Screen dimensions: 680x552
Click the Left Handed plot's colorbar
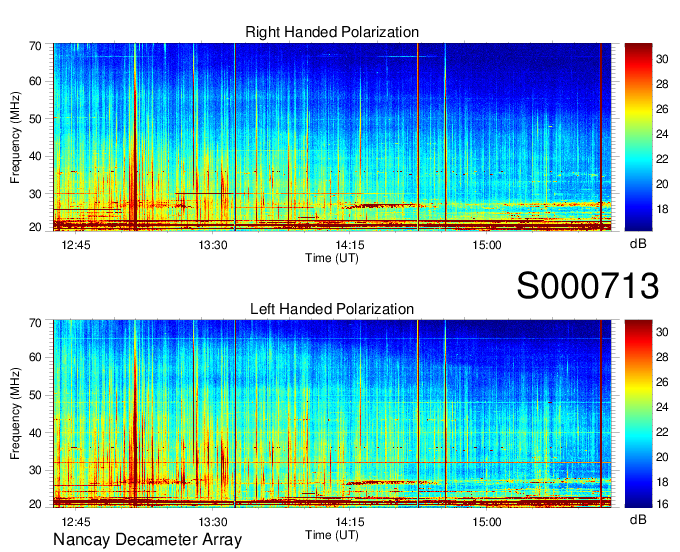pyautogui.click(x=638, y=414)
